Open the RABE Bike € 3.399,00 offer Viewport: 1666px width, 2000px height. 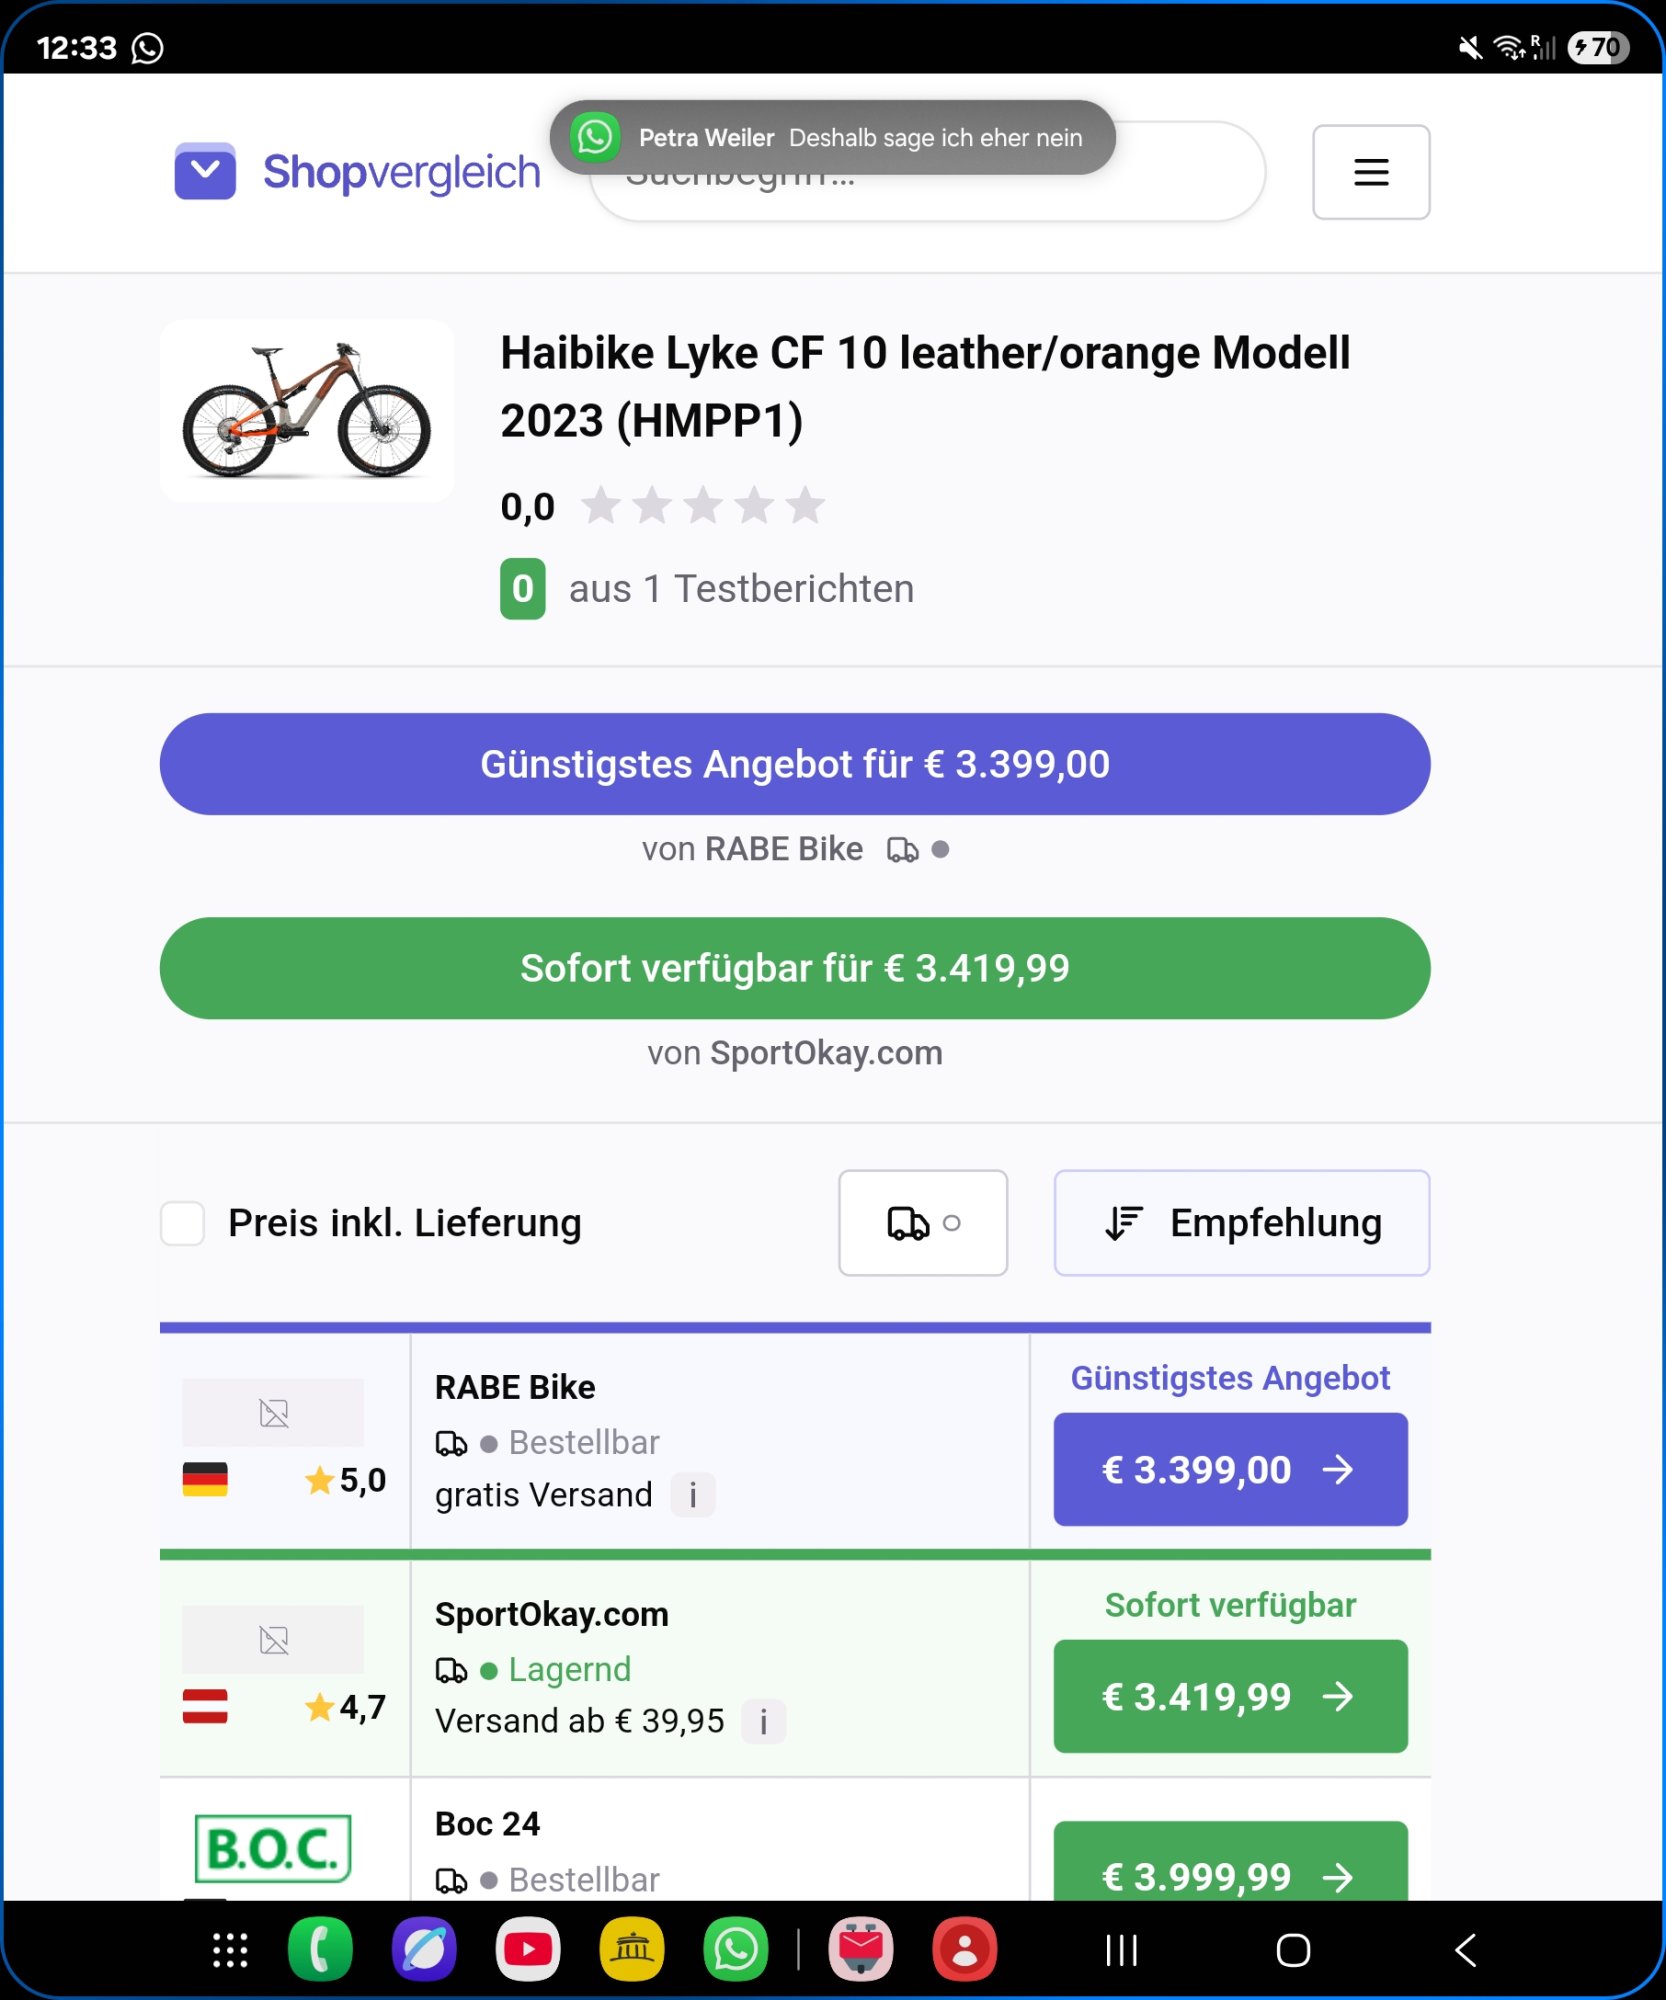pos(1229,1469)
